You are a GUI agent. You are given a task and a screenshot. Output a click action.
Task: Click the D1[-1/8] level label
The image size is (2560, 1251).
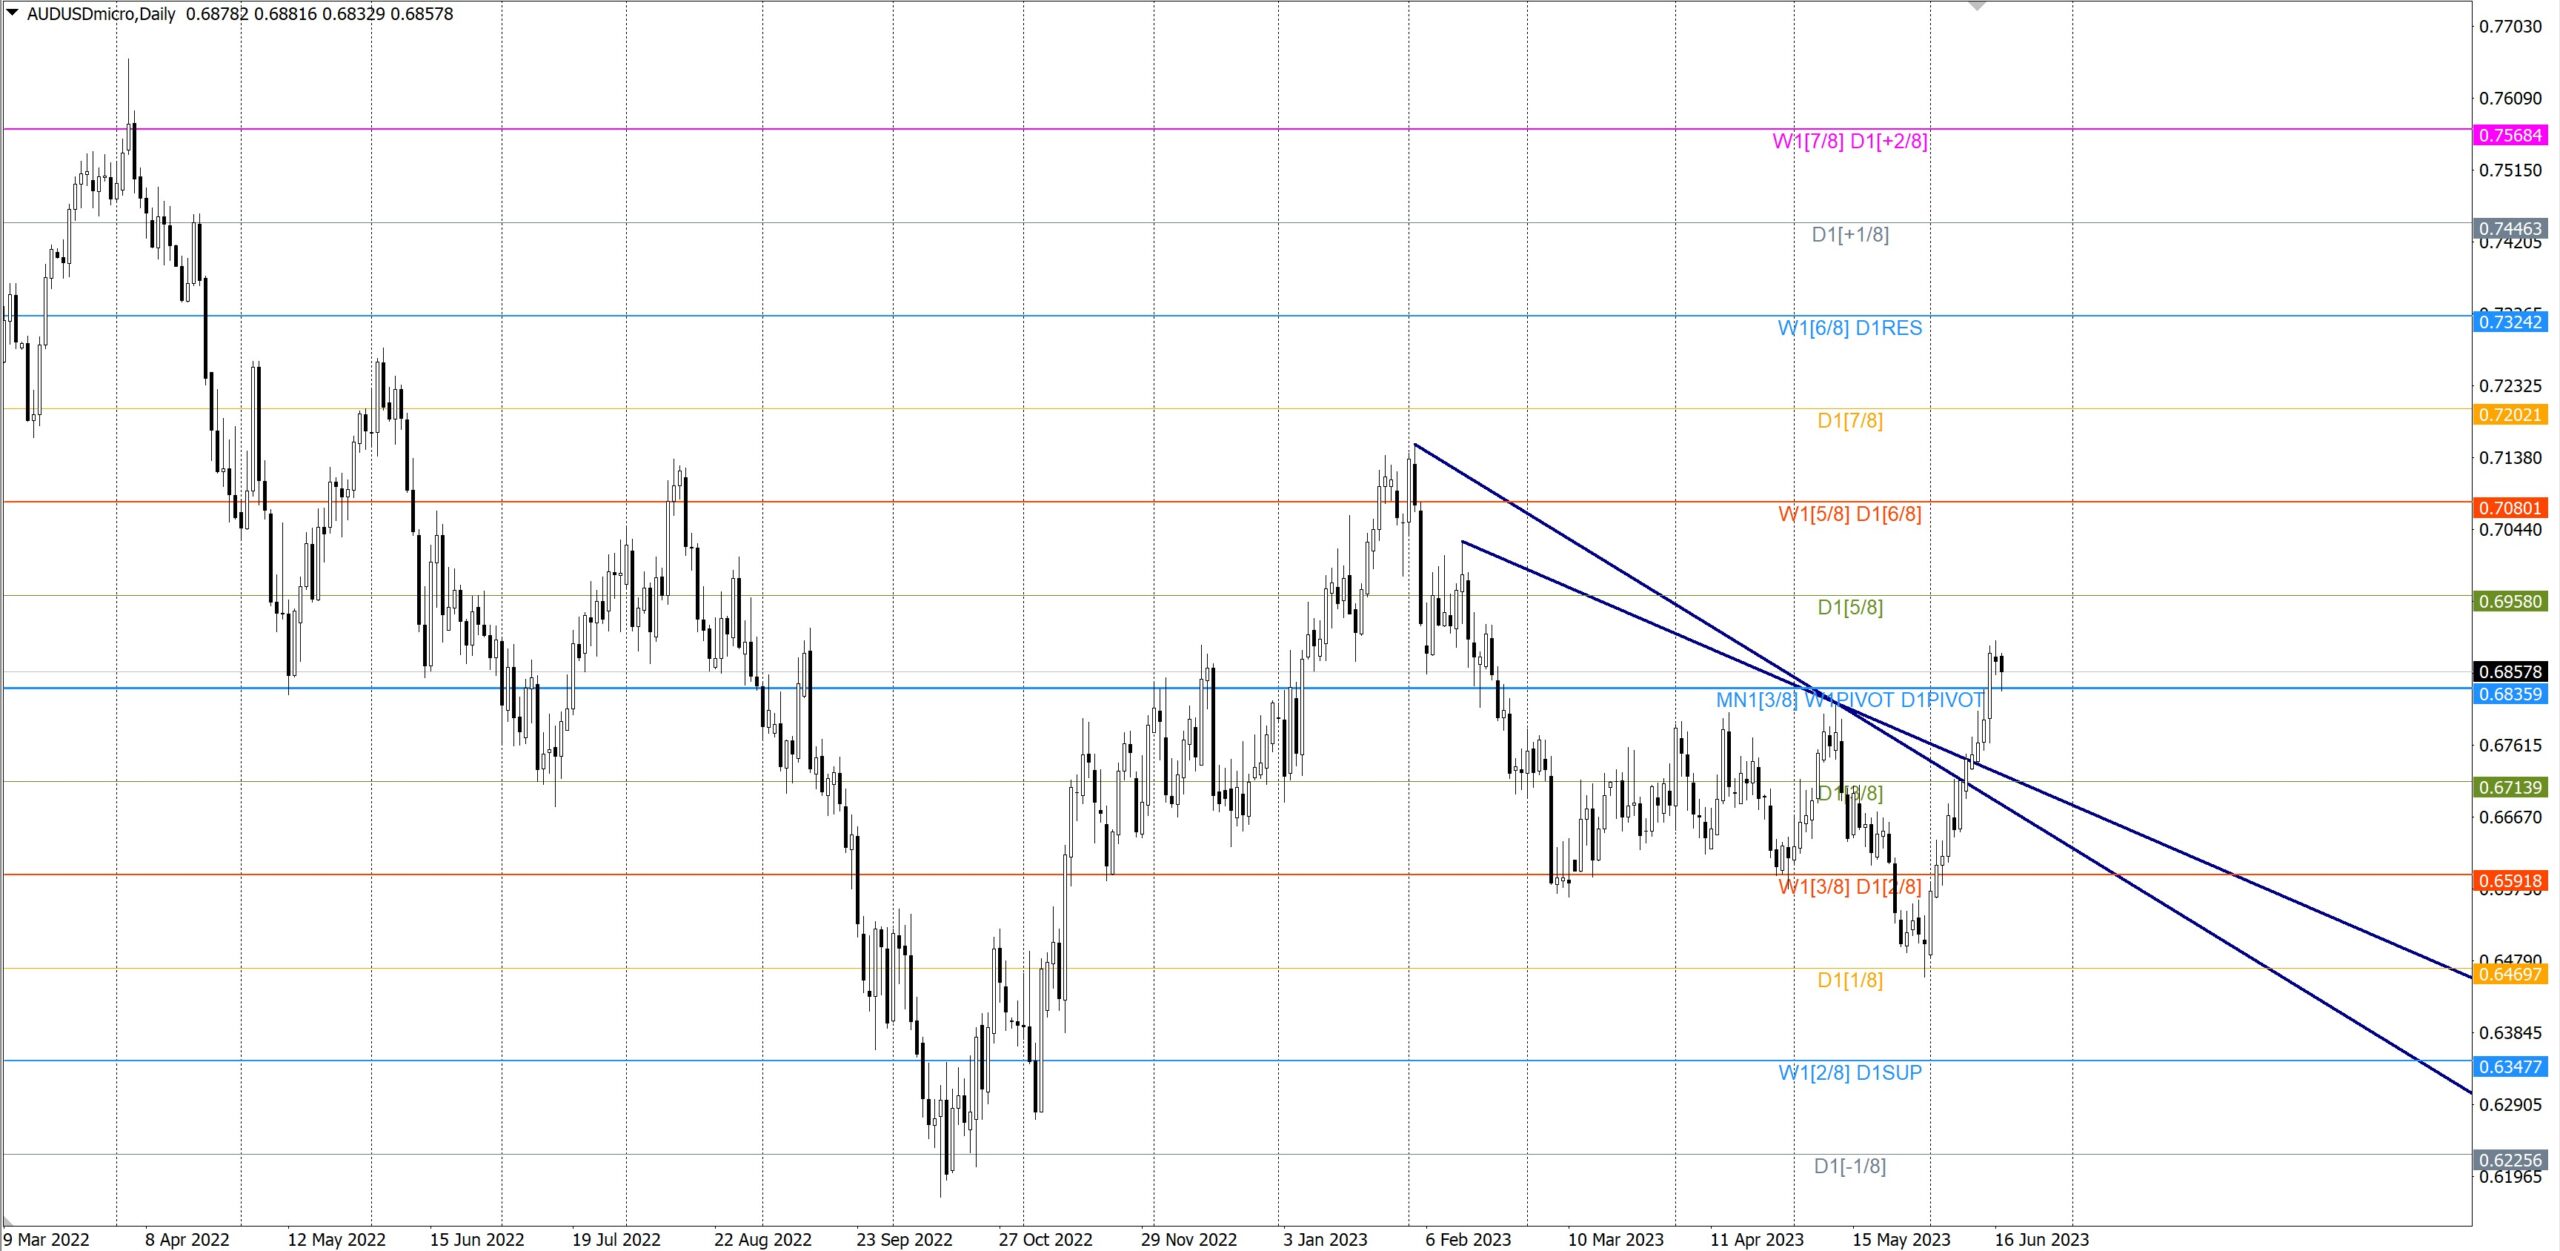click(1849, 1166)
